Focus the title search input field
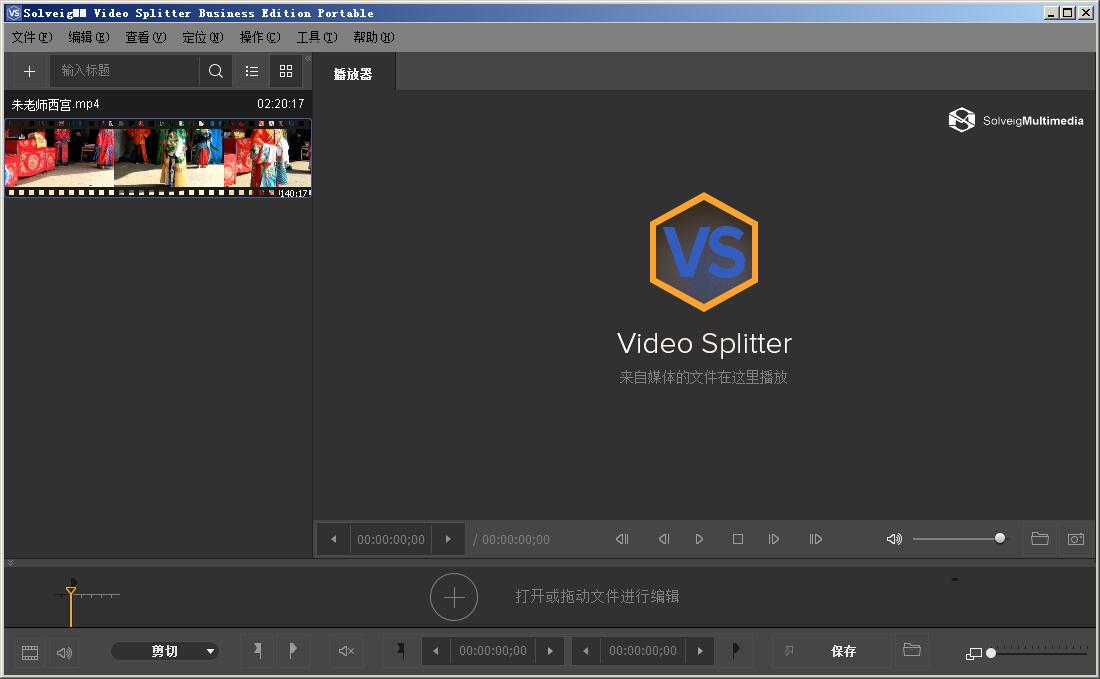Screen dimensions: 1100x679 [125, 71]
